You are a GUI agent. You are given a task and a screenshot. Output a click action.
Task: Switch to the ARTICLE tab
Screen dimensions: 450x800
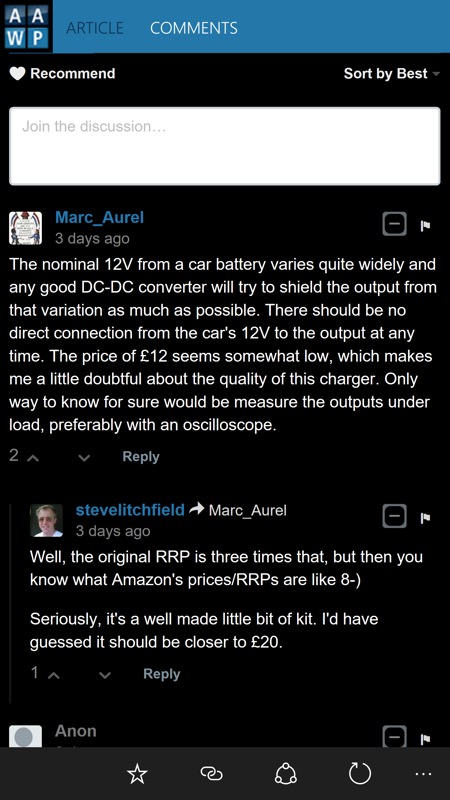coord(95,28)
